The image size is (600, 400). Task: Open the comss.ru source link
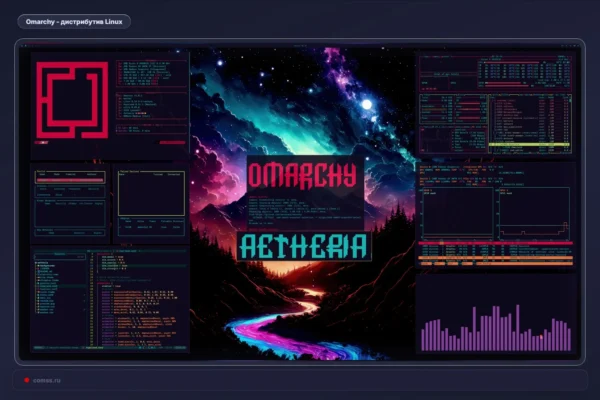(x=46, y=380)
